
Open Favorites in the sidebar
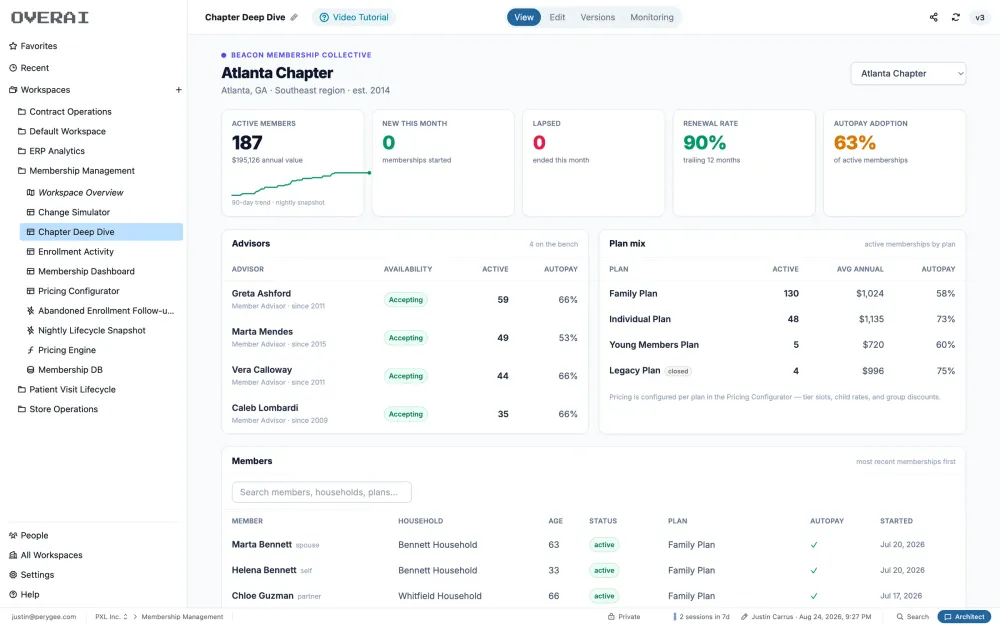point(33,46)
